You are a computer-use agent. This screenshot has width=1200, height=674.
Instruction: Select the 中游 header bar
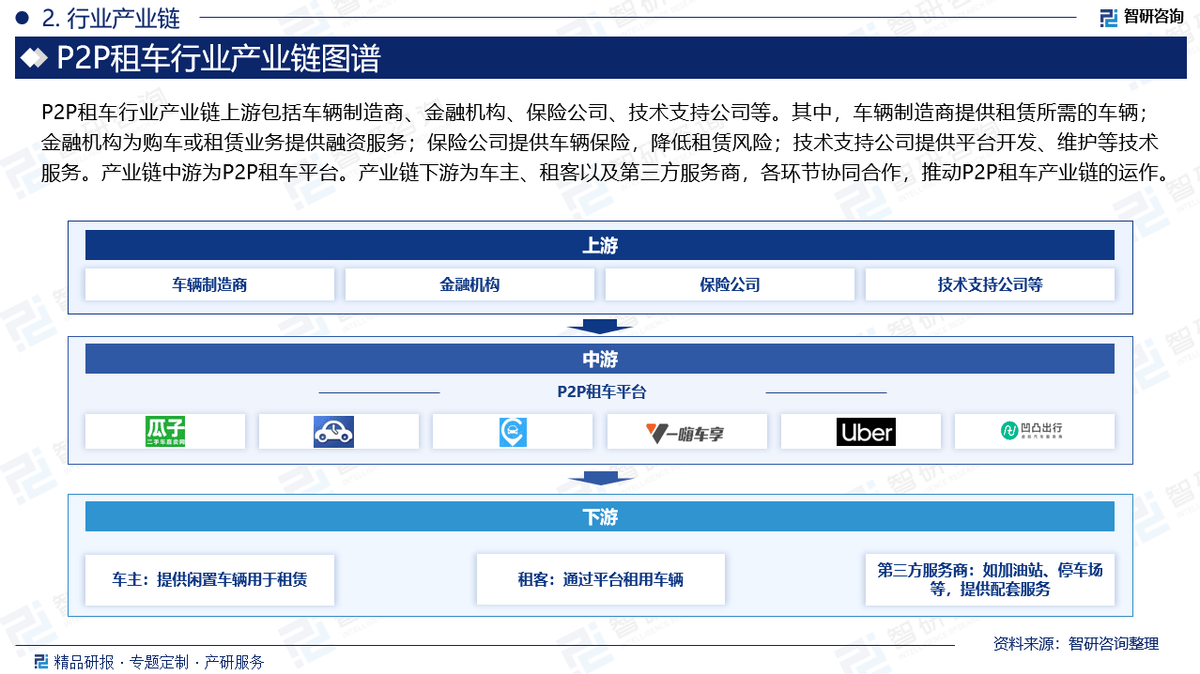(x=600, y=359)
